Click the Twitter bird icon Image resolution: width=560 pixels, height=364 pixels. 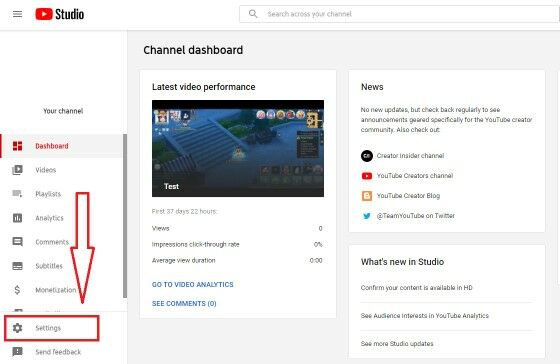(367, 216)
